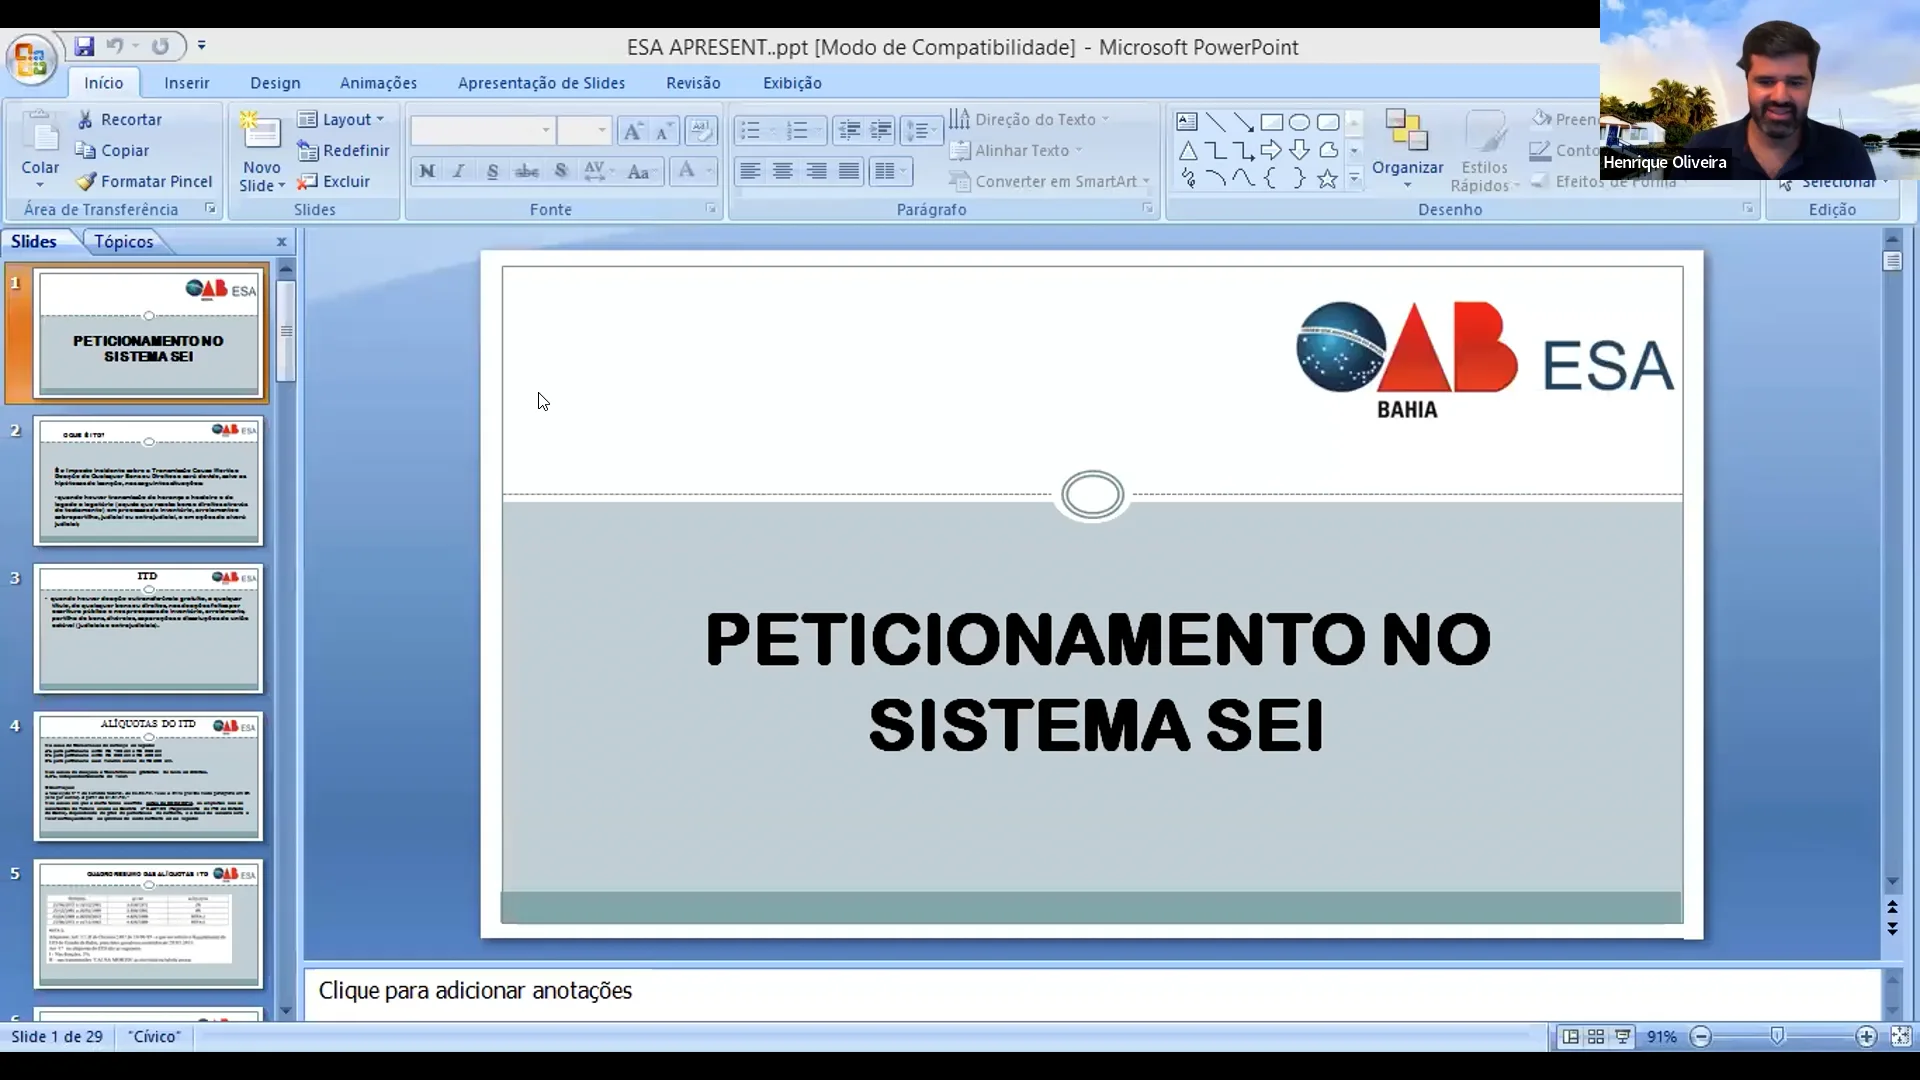The image size is (1920, 1080).
Task: Click the Office button logo
Action: [x=30, y=59]
